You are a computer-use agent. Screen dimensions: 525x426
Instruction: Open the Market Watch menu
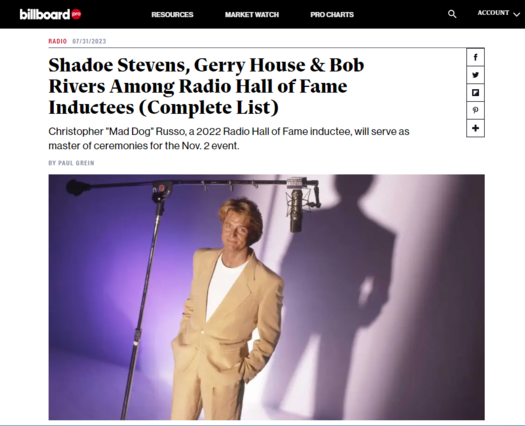(x=252, y=15)
